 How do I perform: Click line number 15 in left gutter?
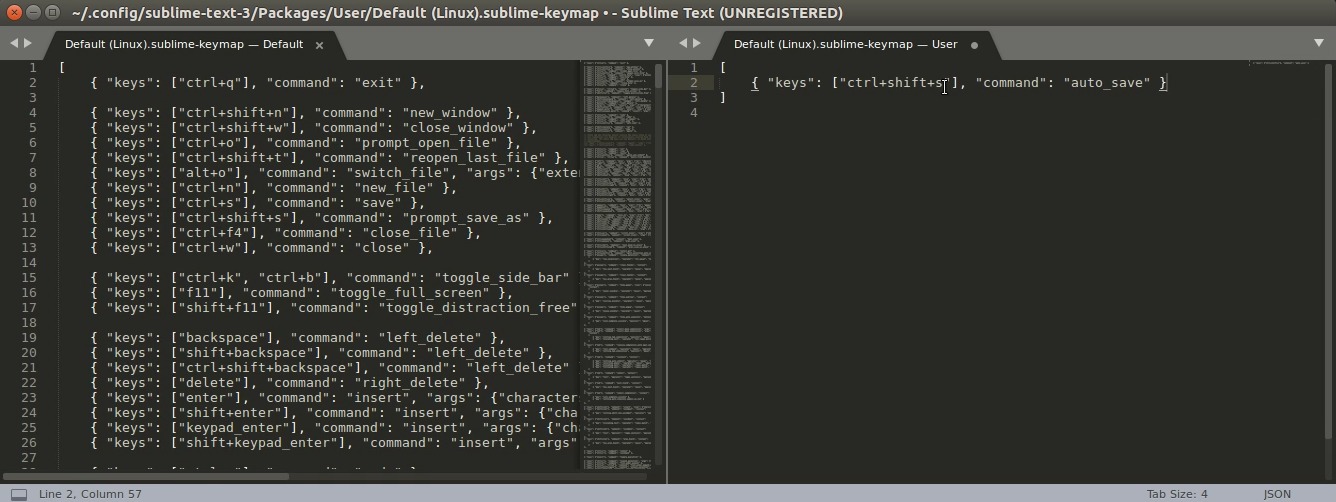[29, 278]
